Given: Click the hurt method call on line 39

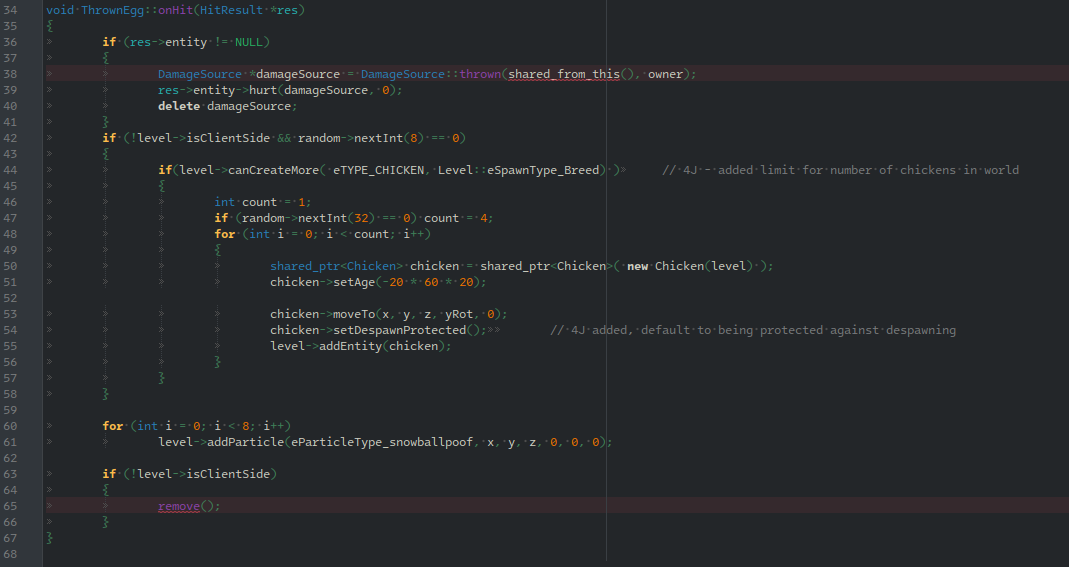Looking at the screenshot, I should (263, 90).
